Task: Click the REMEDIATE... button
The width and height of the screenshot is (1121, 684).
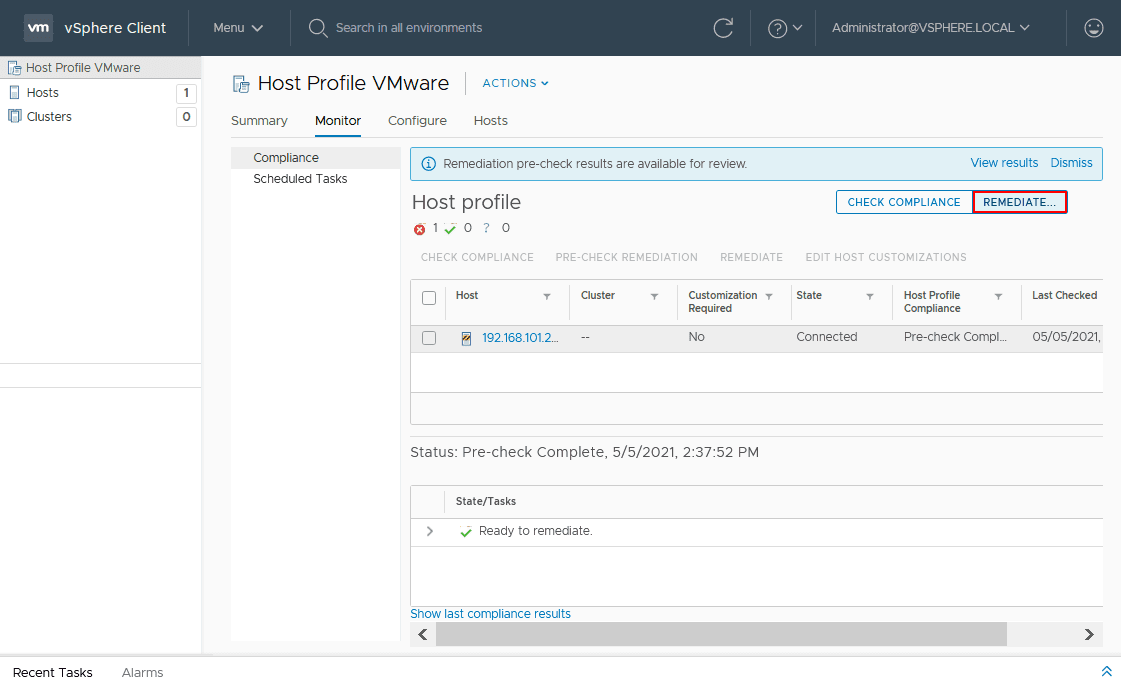Action: point(1019,202)
